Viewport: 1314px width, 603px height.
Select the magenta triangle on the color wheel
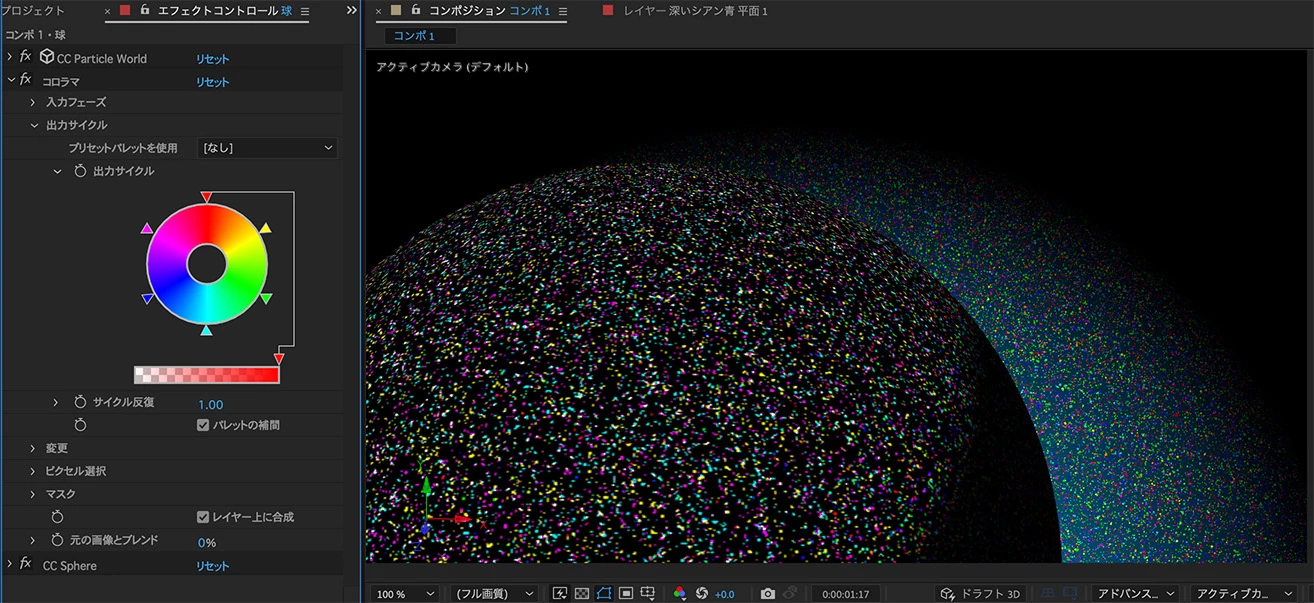(147, 229)
